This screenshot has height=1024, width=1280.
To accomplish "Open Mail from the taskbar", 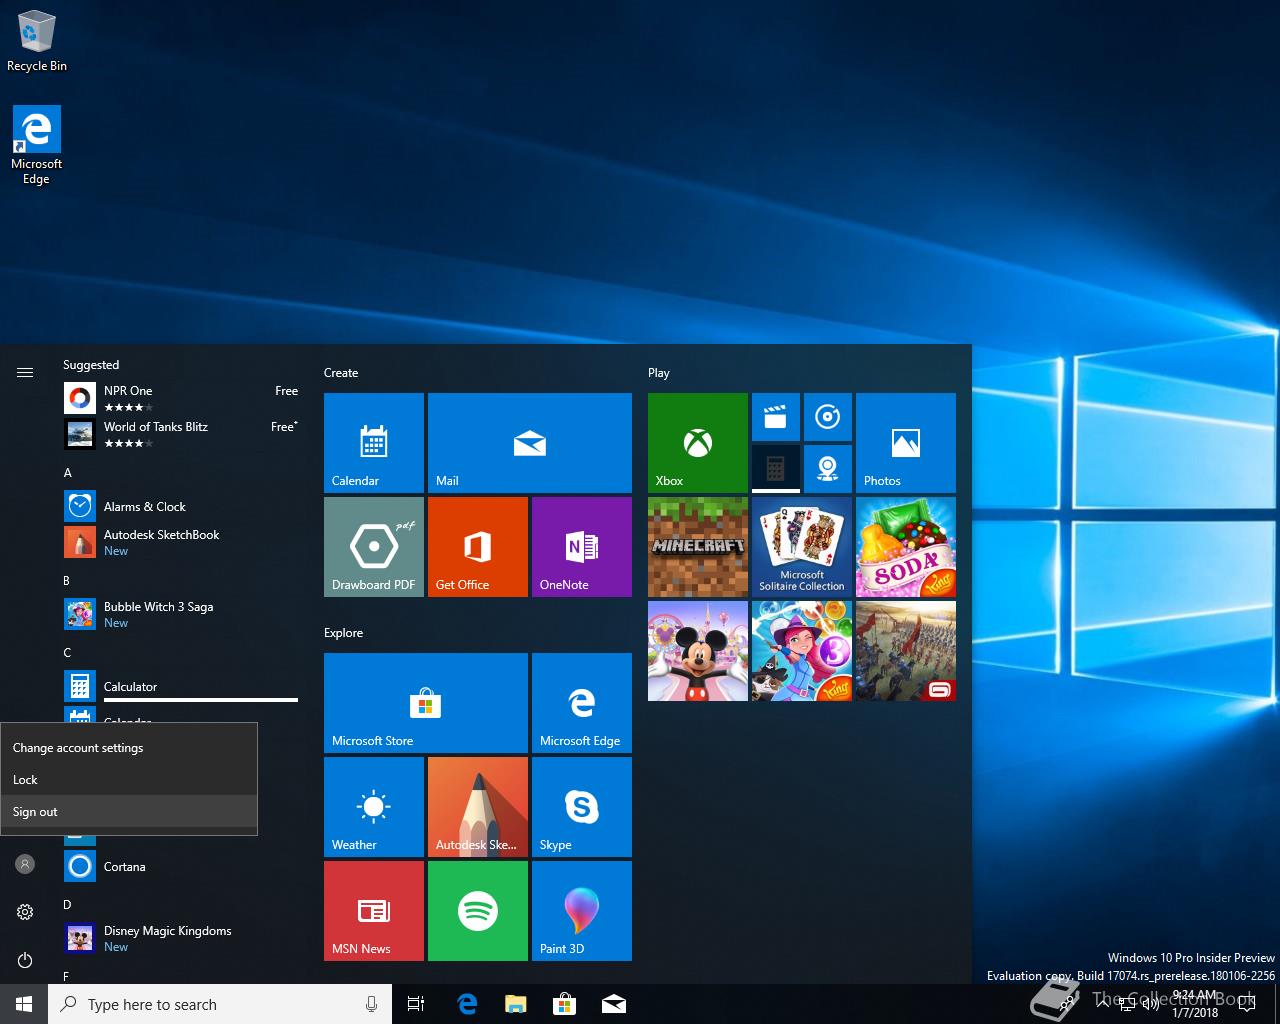I will (x=613, y=1004).
